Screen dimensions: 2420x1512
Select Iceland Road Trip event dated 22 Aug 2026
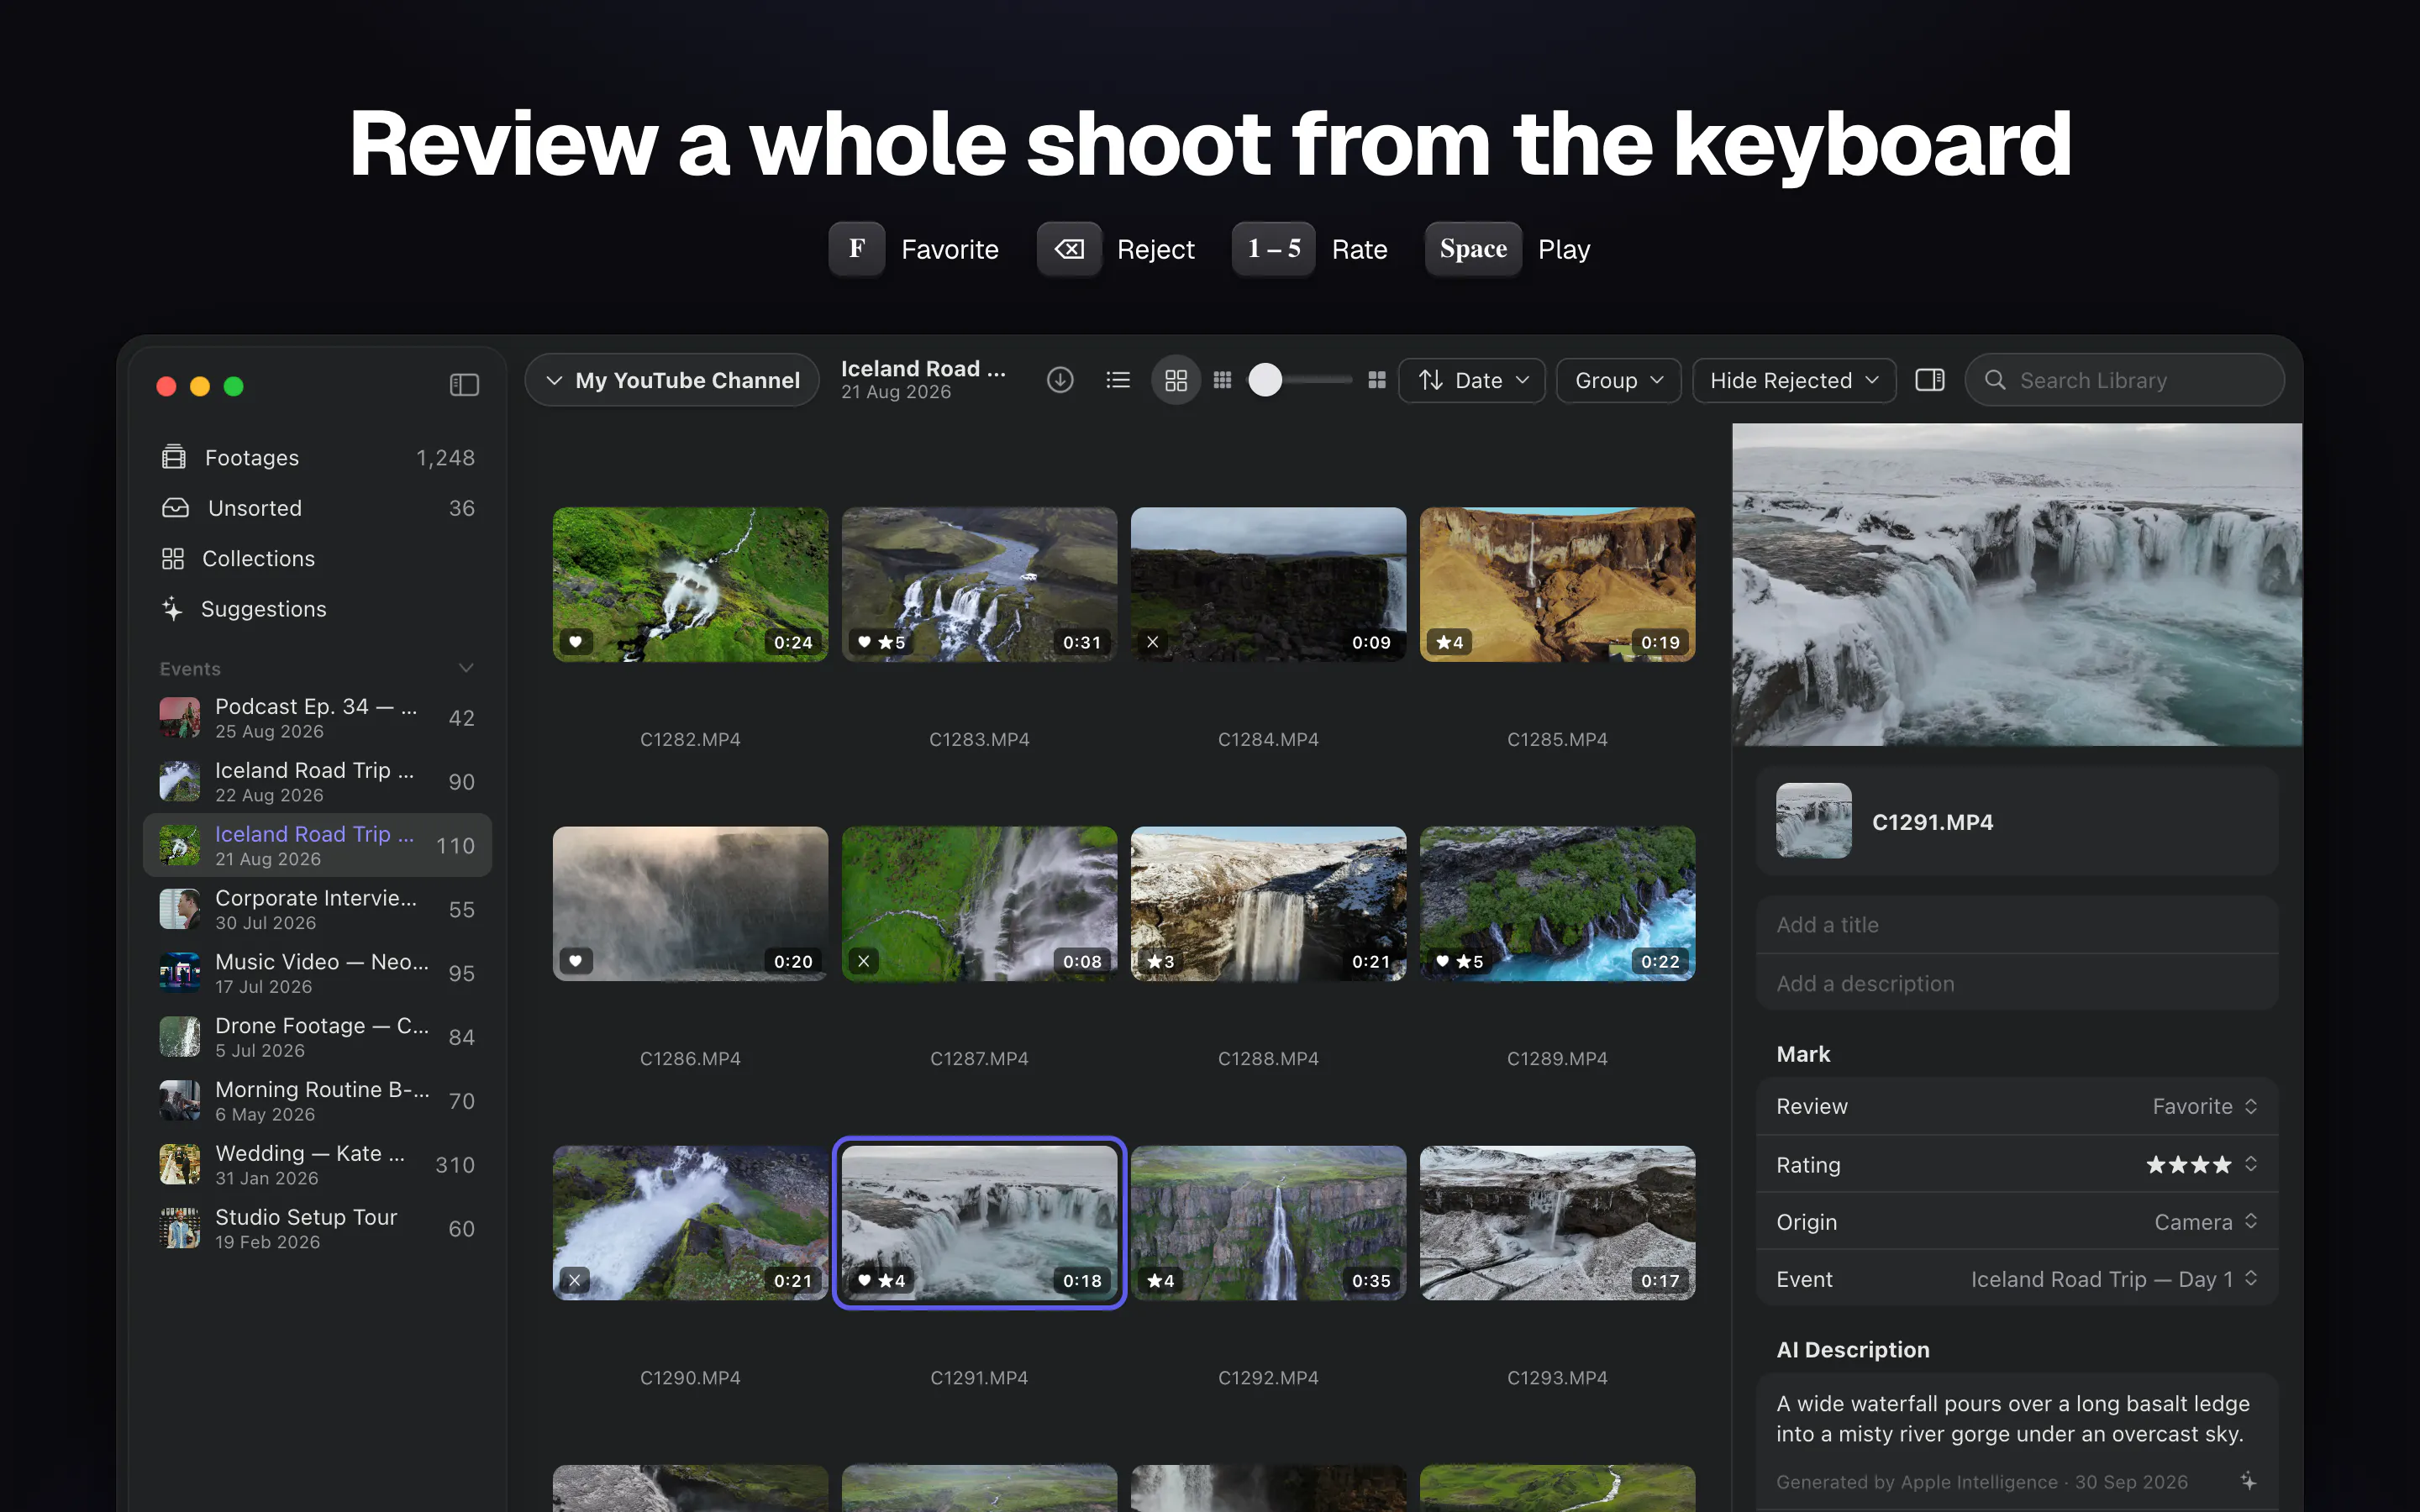pos(318,782)
